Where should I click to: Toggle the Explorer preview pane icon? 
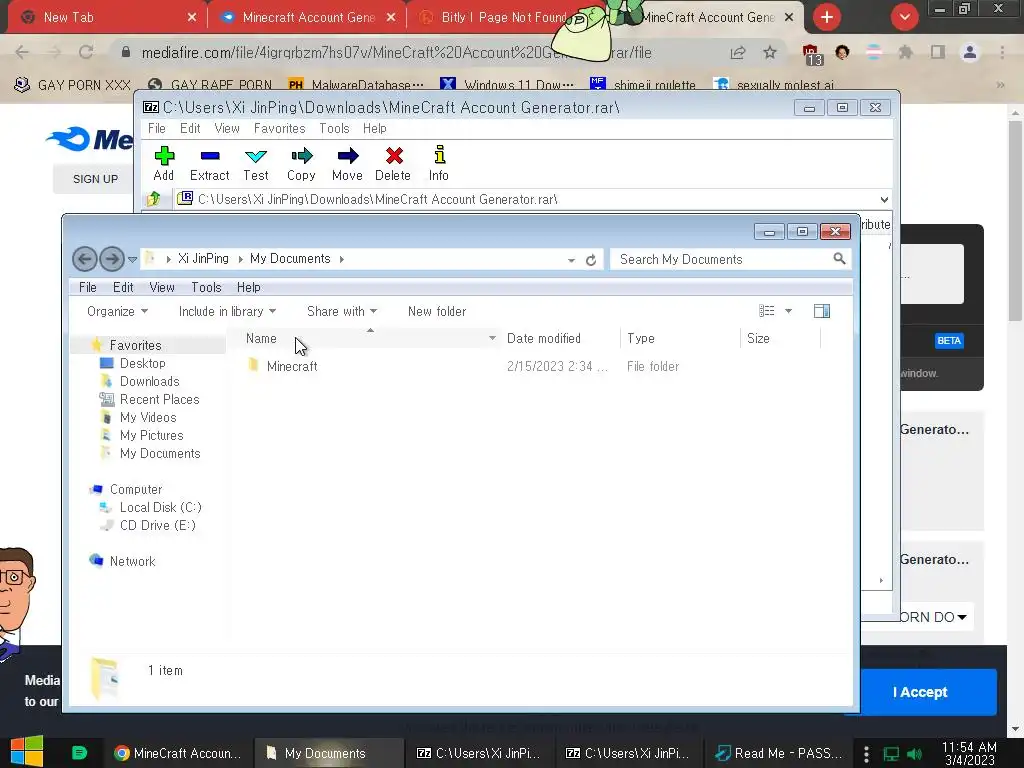[x=822, y=312]
